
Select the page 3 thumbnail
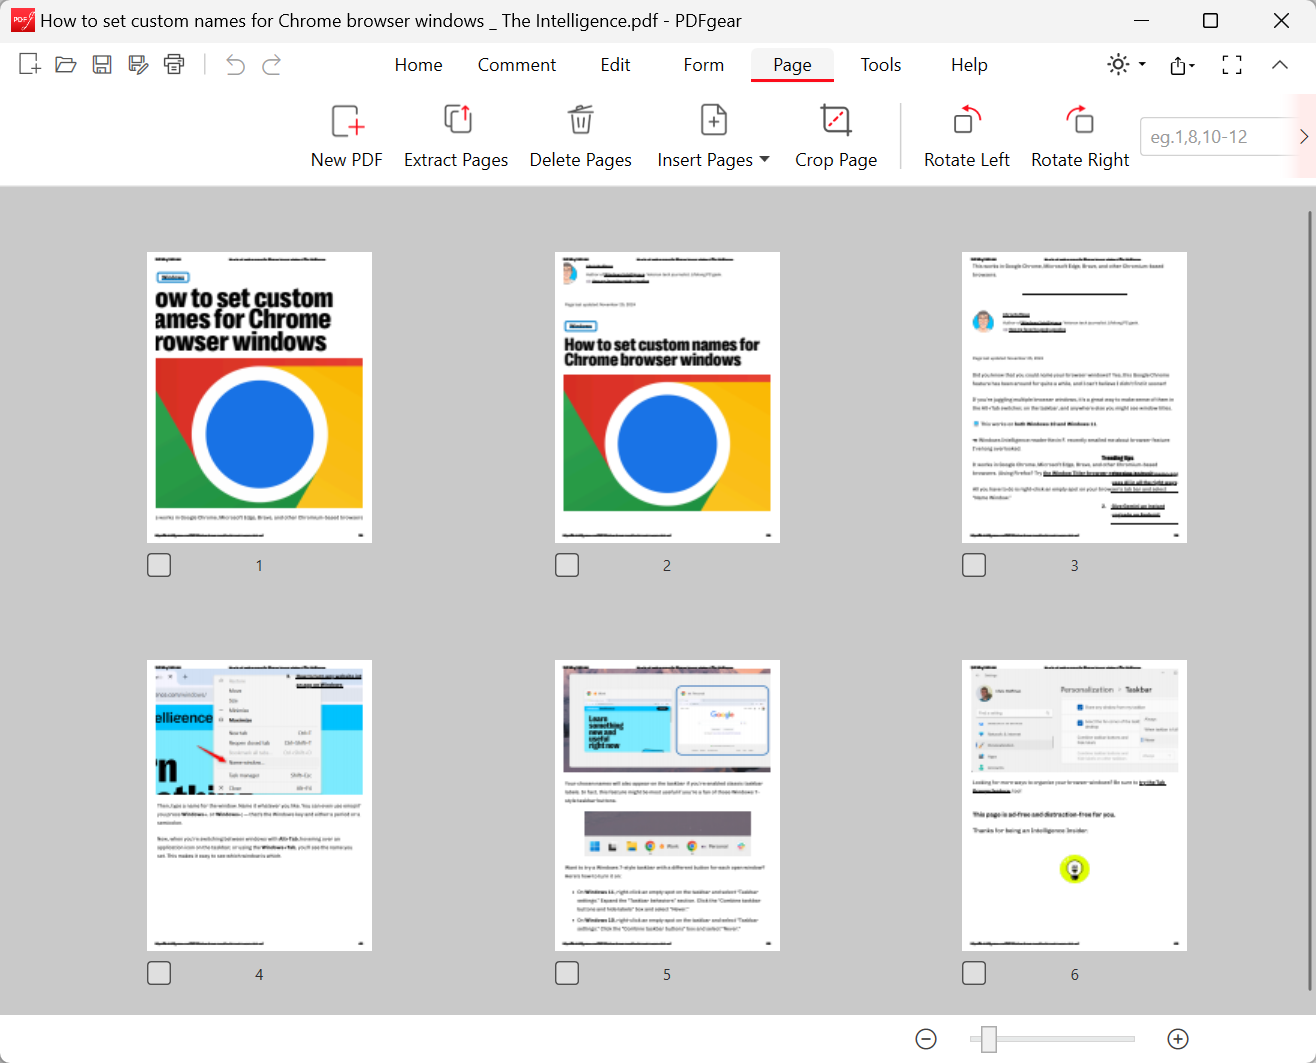1074,397
